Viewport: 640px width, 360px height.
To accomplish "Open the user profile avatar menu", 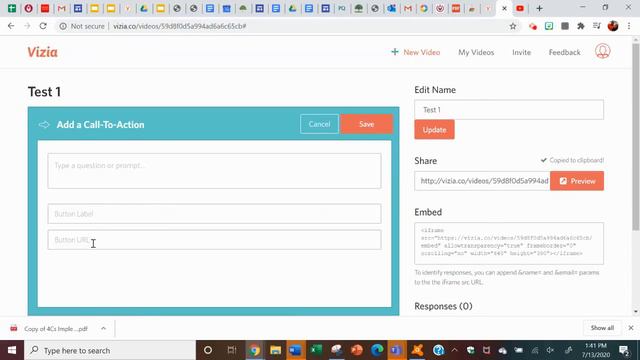I will point(602,51).
